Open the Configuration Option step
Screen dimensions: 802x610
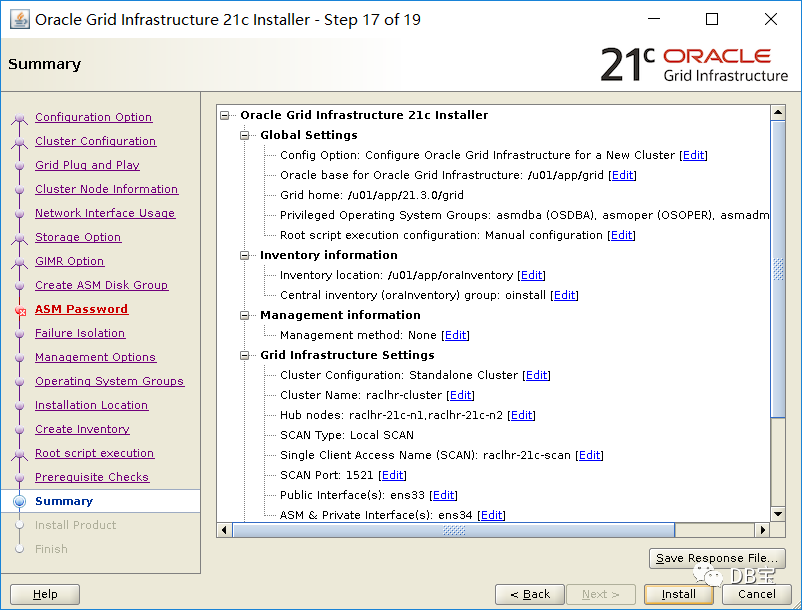[94, 117]
